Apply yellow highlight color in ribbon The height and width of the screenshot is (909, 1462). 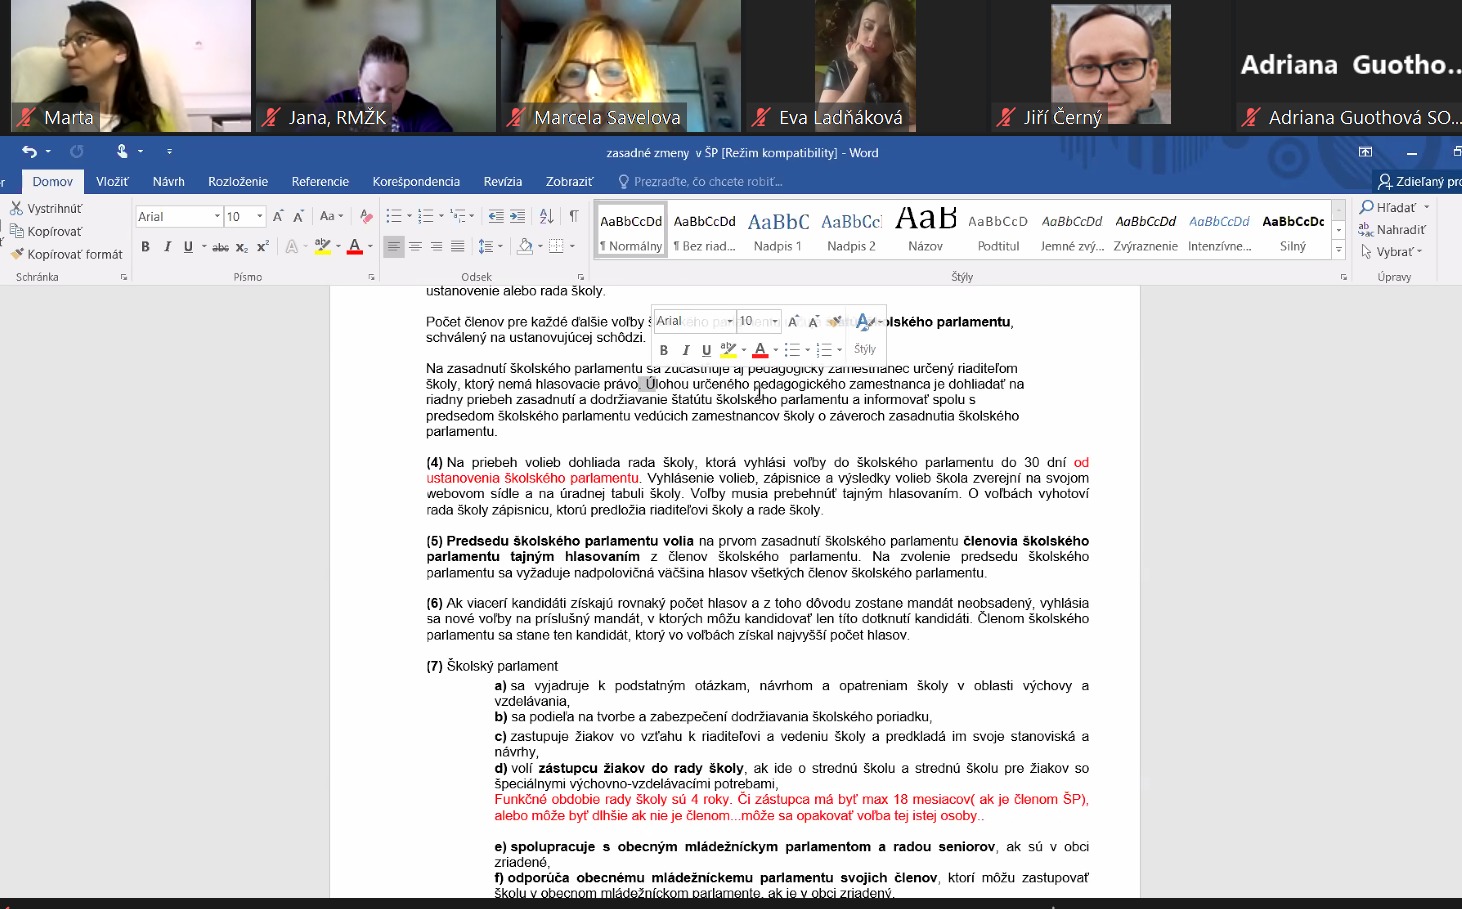(322, 246)
